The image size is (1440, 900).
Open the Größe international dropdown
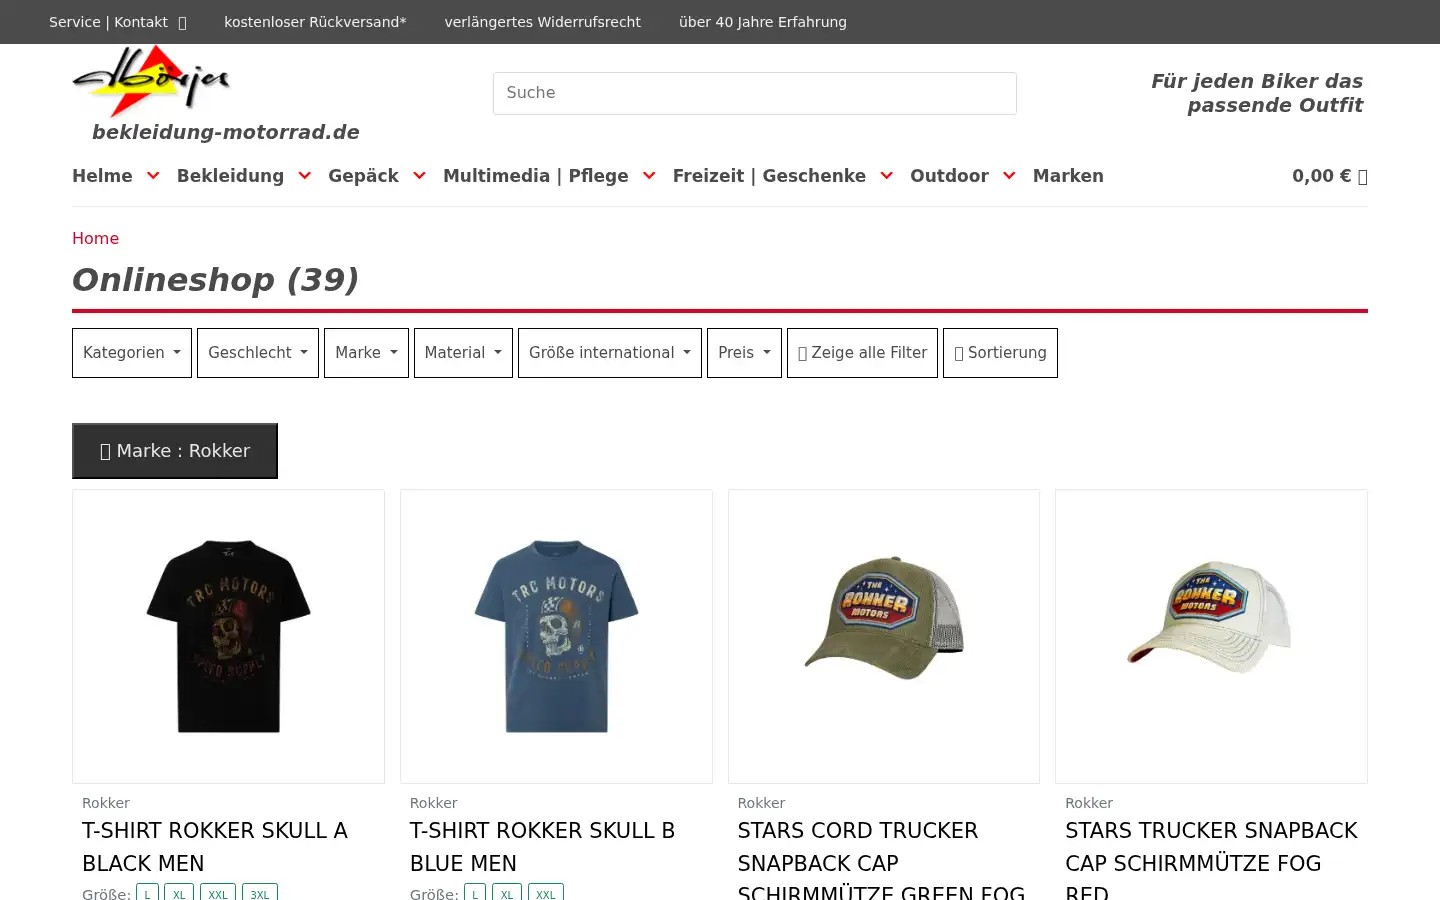[610, 353]
